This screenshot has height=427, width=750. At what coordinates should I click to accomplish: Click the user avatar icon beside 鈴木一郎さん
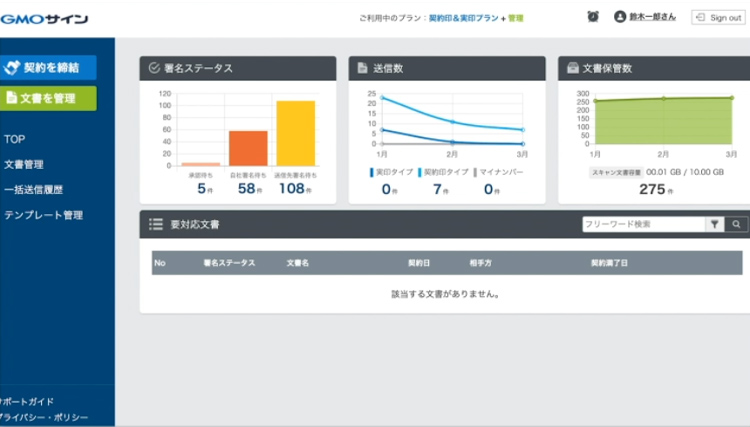pyautogui.click(x=620, y=17)
